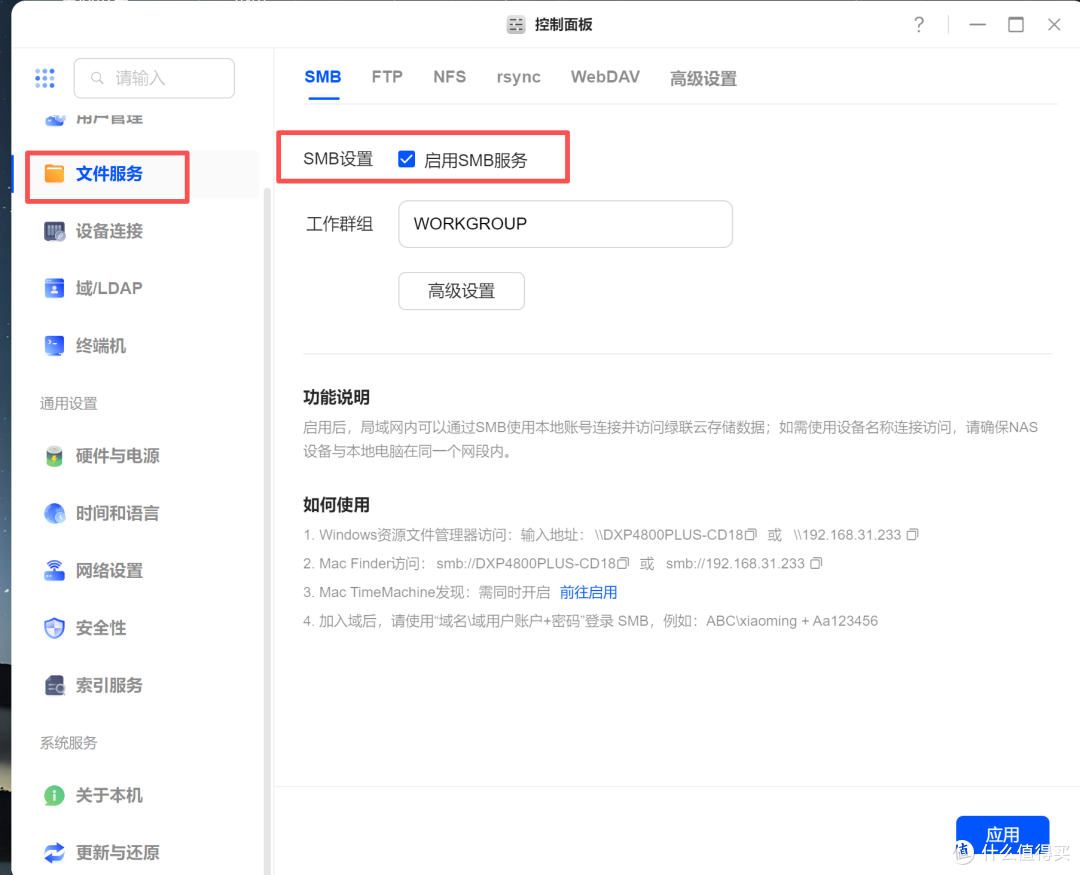Screen dimensions: 1080x875
Task: Open 索引服务 in the sidebar
Action: pos(110,686)
